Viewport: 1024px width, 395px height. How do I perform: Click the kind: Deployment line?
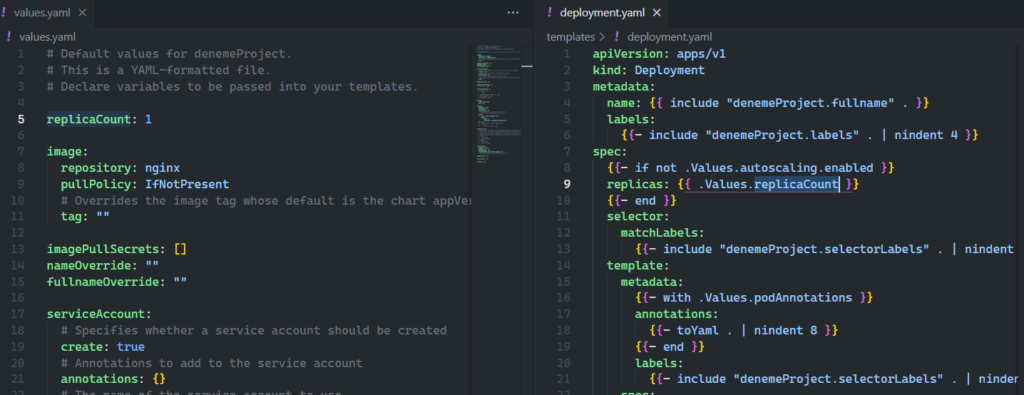(x=649, y=71)
